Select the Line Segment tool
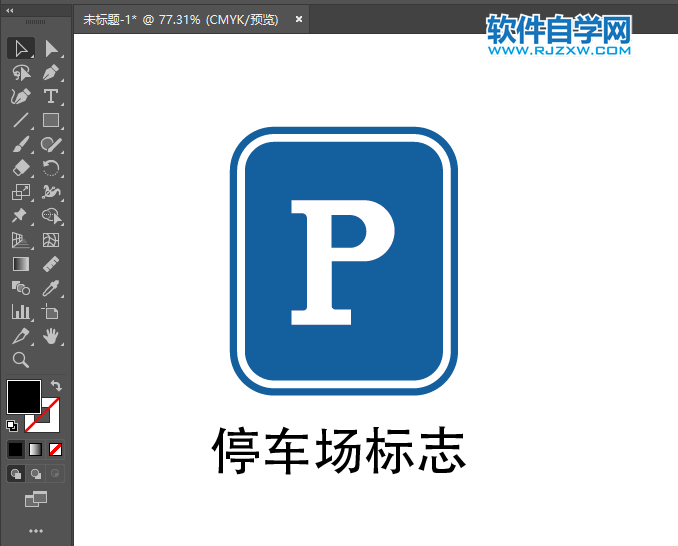The width and height of the screenshot is (678, 546). pyautogui.click(x=21, y=120)
